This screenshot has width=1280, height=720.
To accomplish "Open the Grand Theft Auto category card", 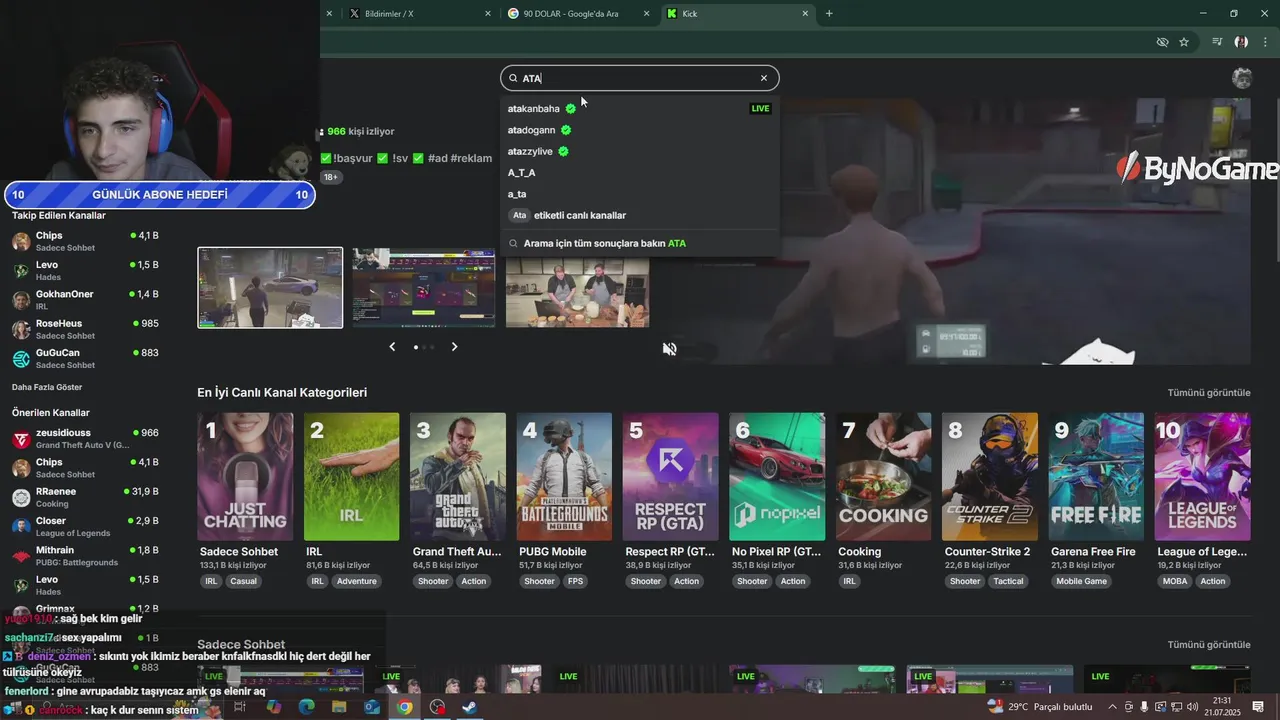I will 458,477.
